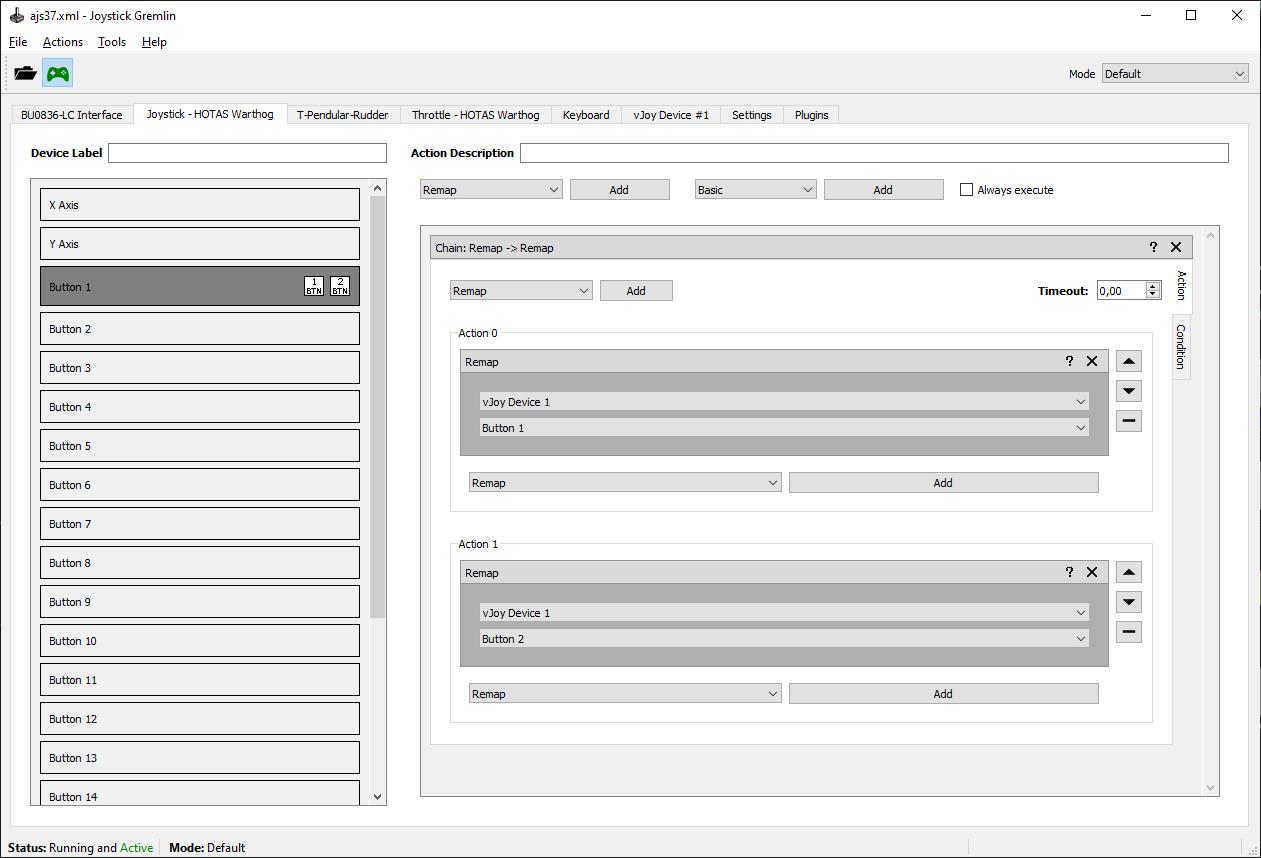This screenshot has width=1261, height=858.
Task: Click the input list scroll up arrow
Action: click(377, 188)
